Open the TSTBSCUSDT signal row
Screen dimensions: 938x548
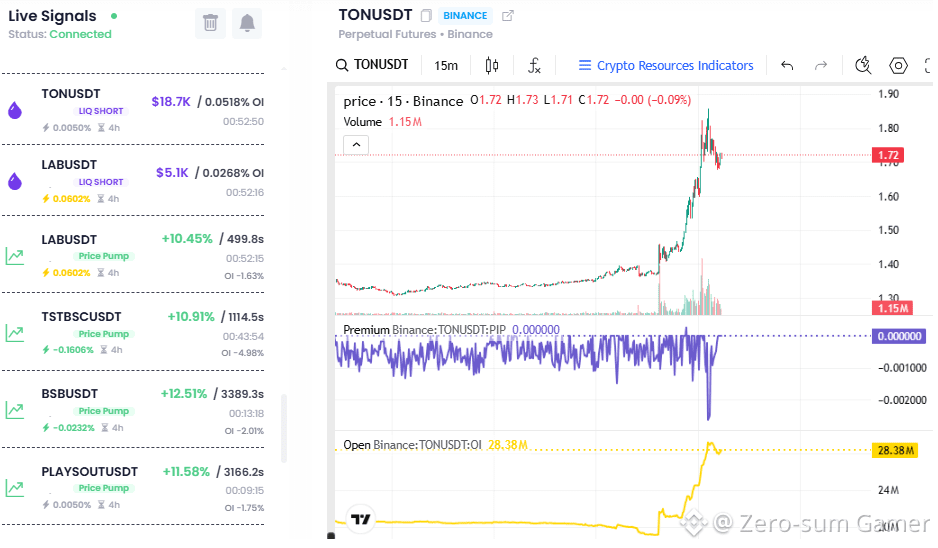(x=133, y=332)
